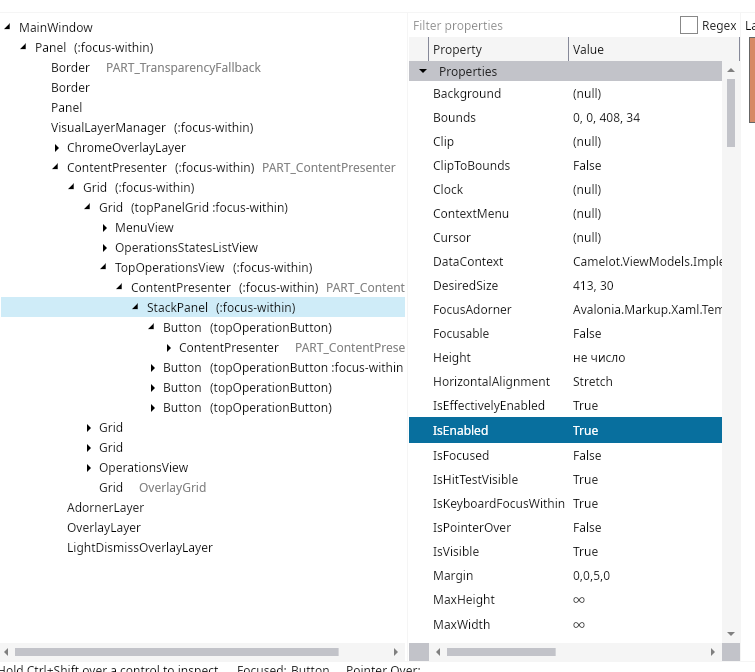This screenshot has height=672, width=755.
Task: Expand ContentPresenter under first topOperationButton
Action: (169, 348)
